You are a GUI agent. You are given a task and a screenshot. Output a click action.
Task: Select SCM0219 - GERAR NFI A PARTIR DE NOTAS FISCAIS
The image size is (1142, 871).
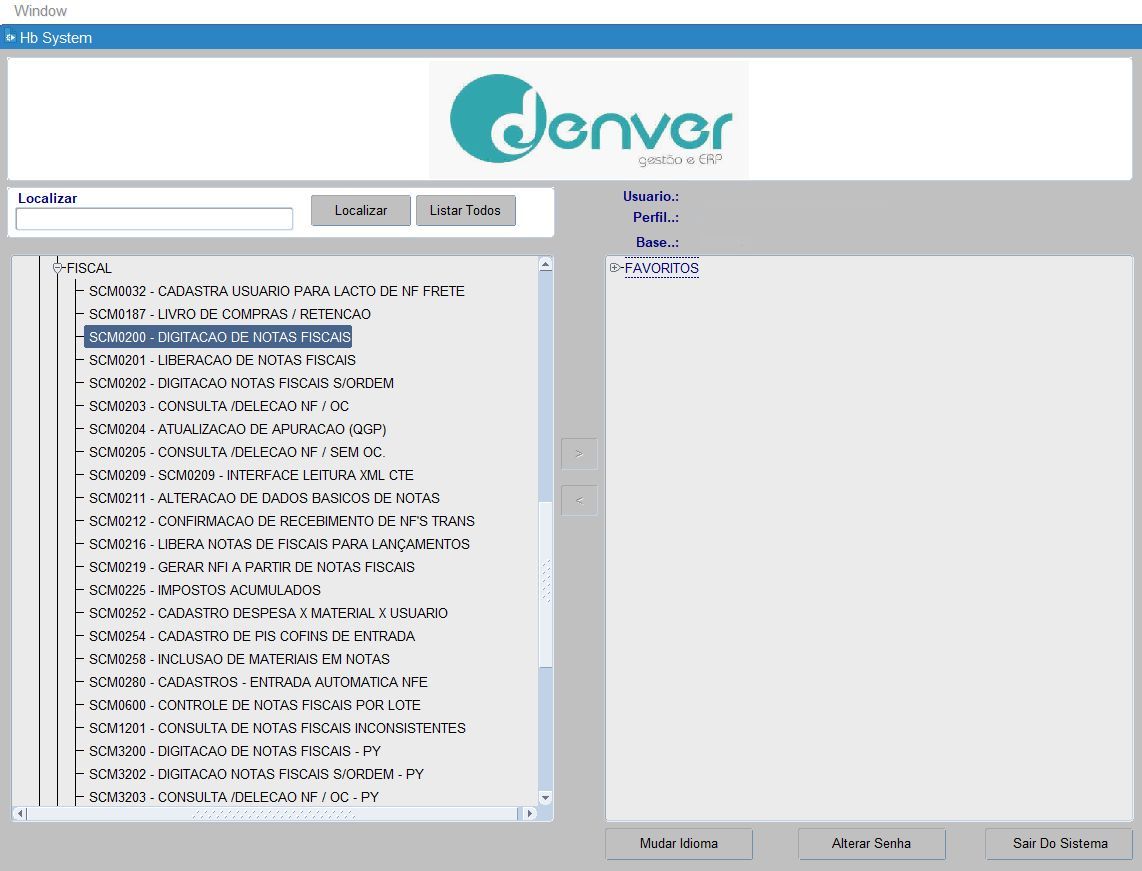tap(252, 567)
